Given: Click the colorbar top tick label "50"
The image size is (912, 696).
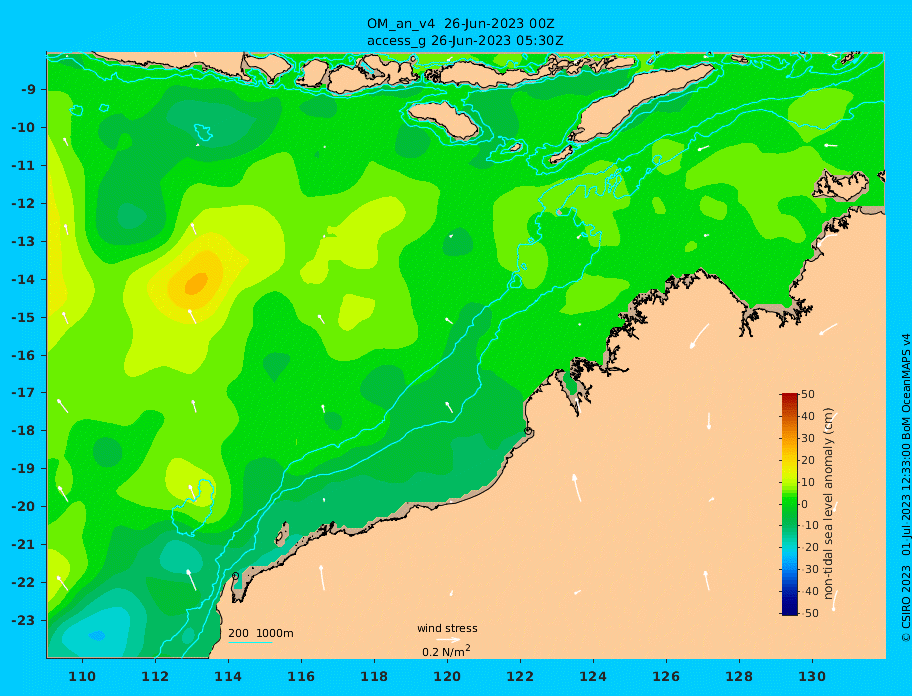Looking at the screenshot, I should [x=808, y=395].
